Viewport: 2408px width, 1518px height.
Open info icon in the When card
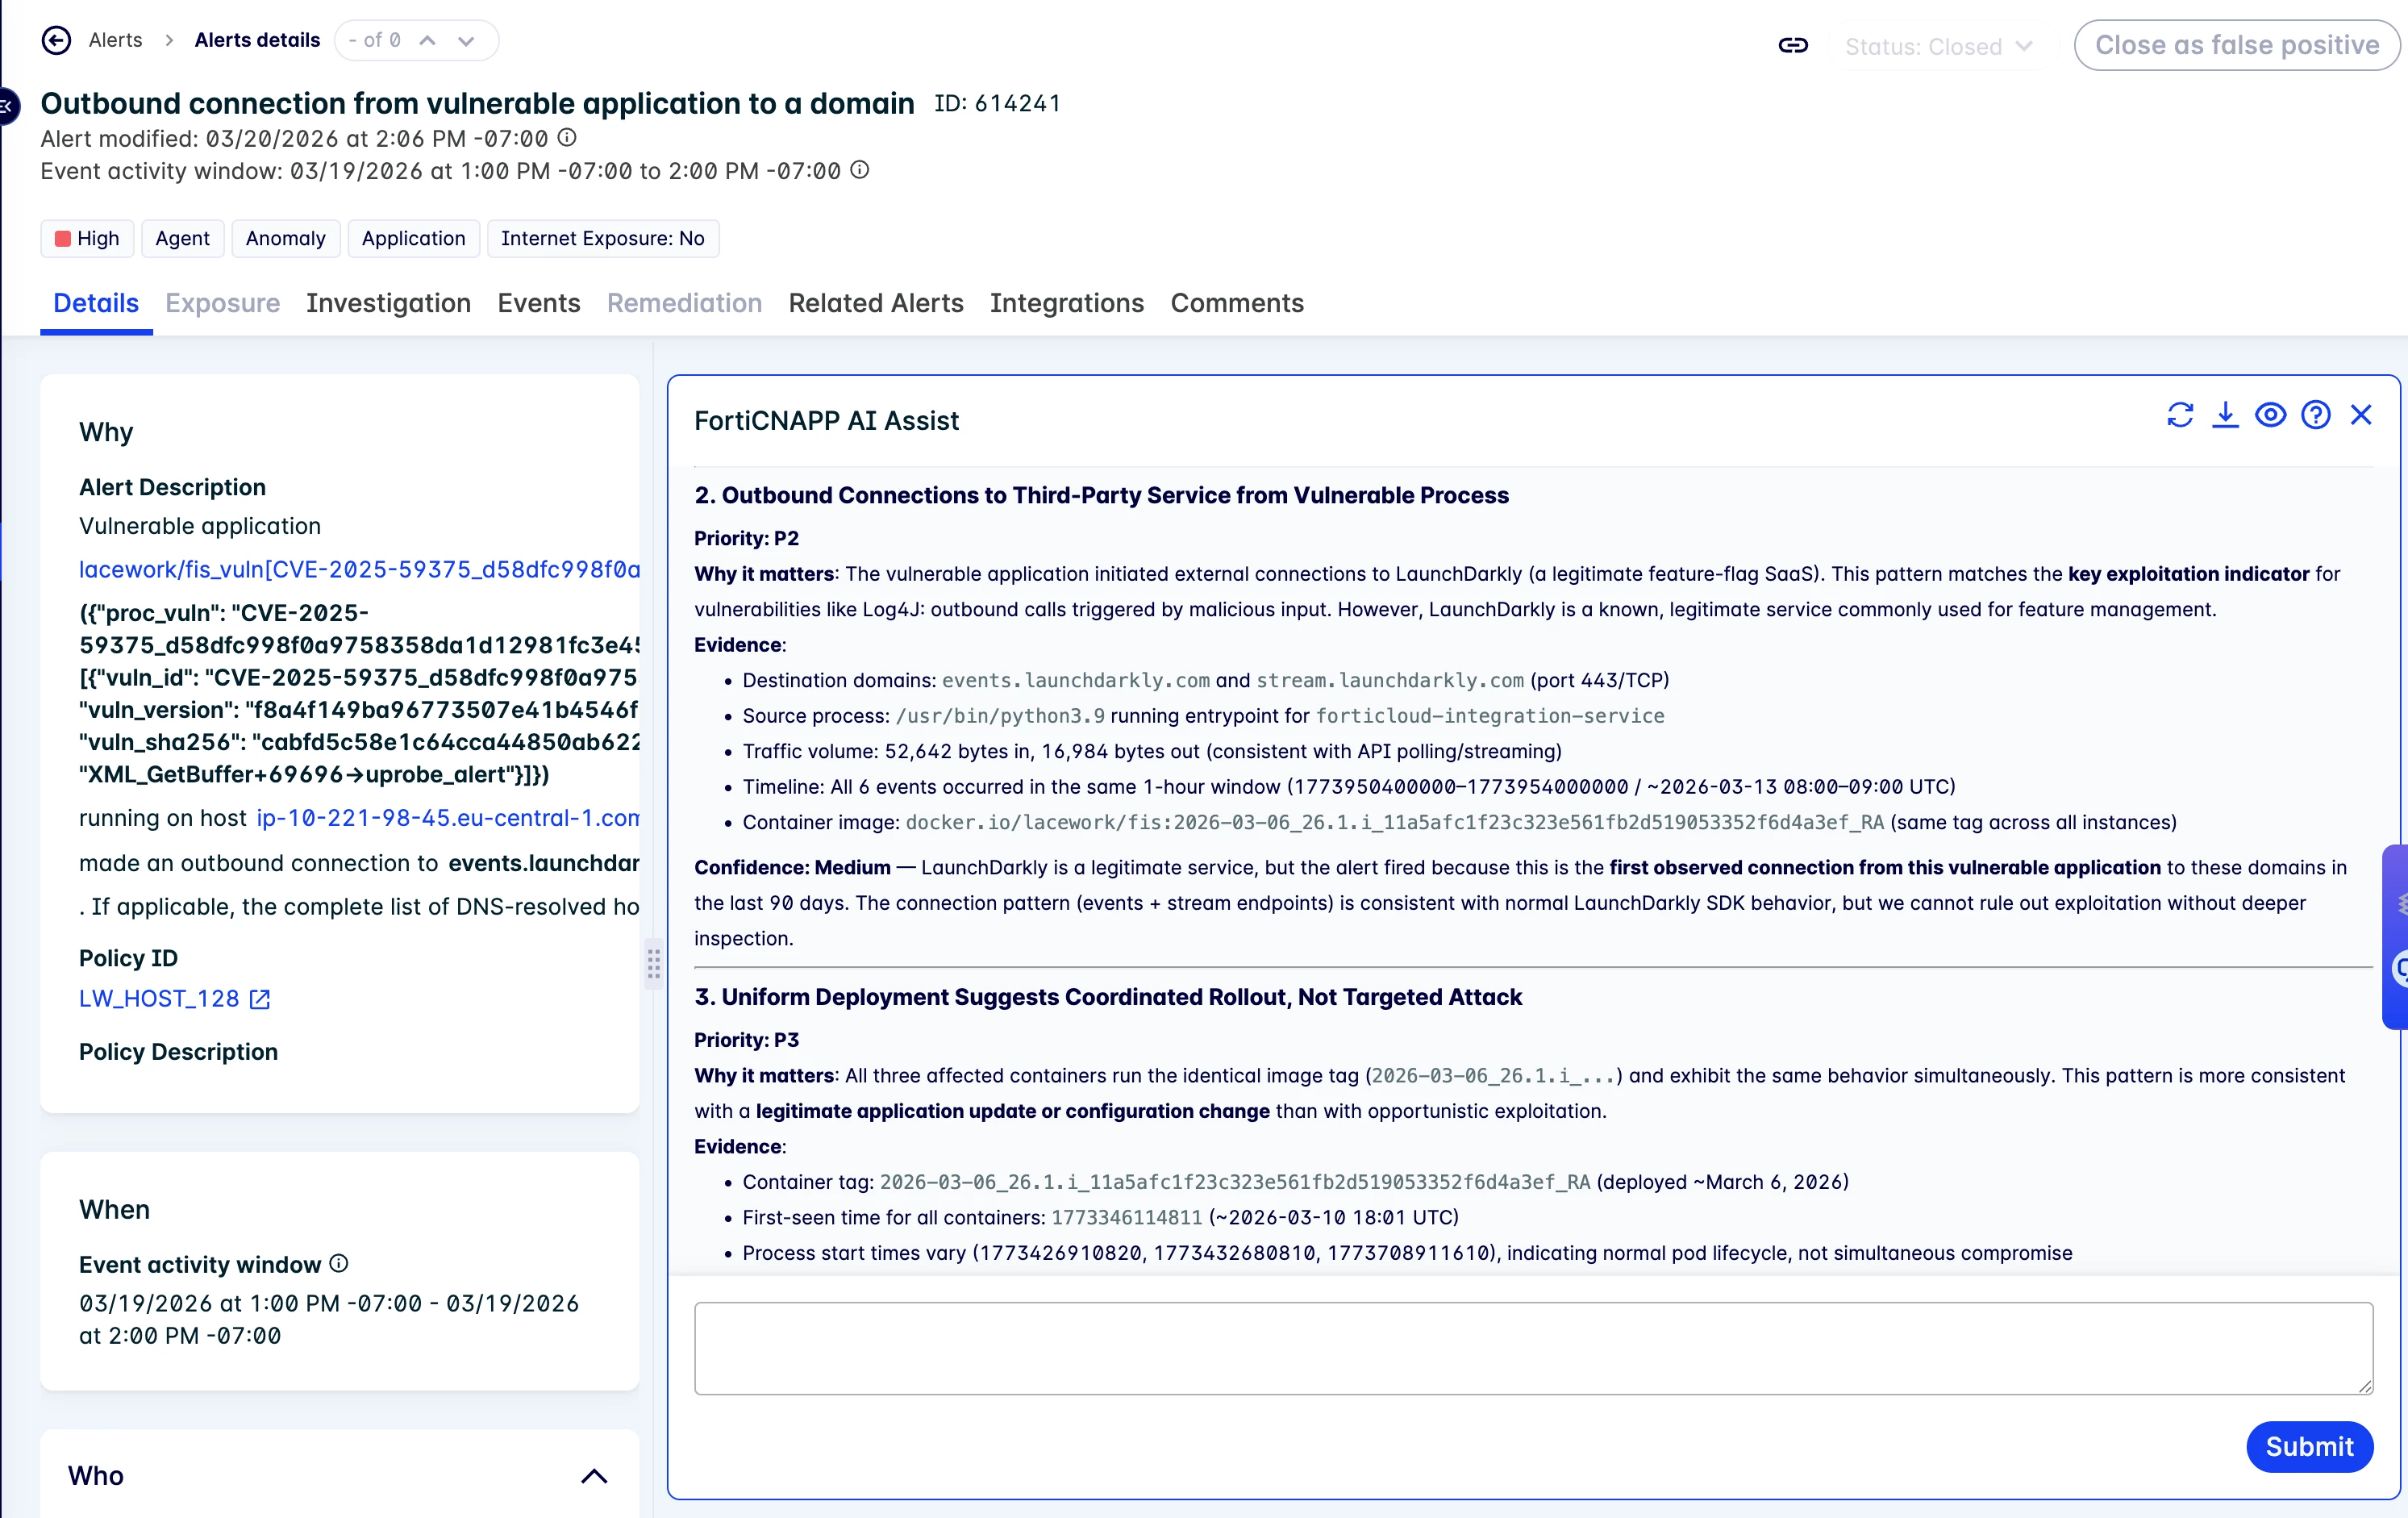[339, 1263]
